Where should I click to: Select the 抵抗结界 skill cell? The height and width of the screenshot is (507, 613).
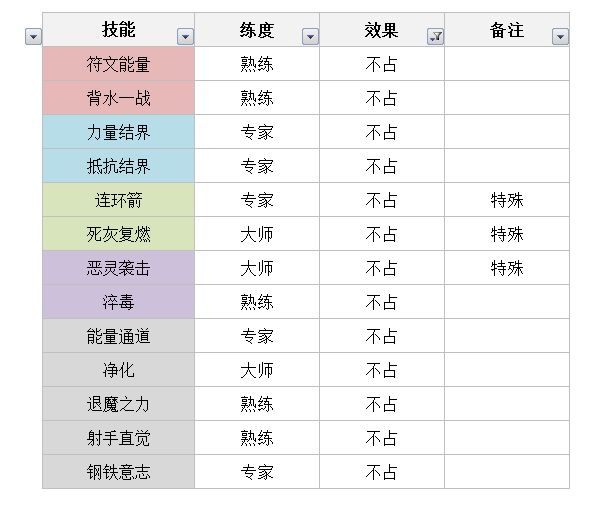click(x=118, y=167)
